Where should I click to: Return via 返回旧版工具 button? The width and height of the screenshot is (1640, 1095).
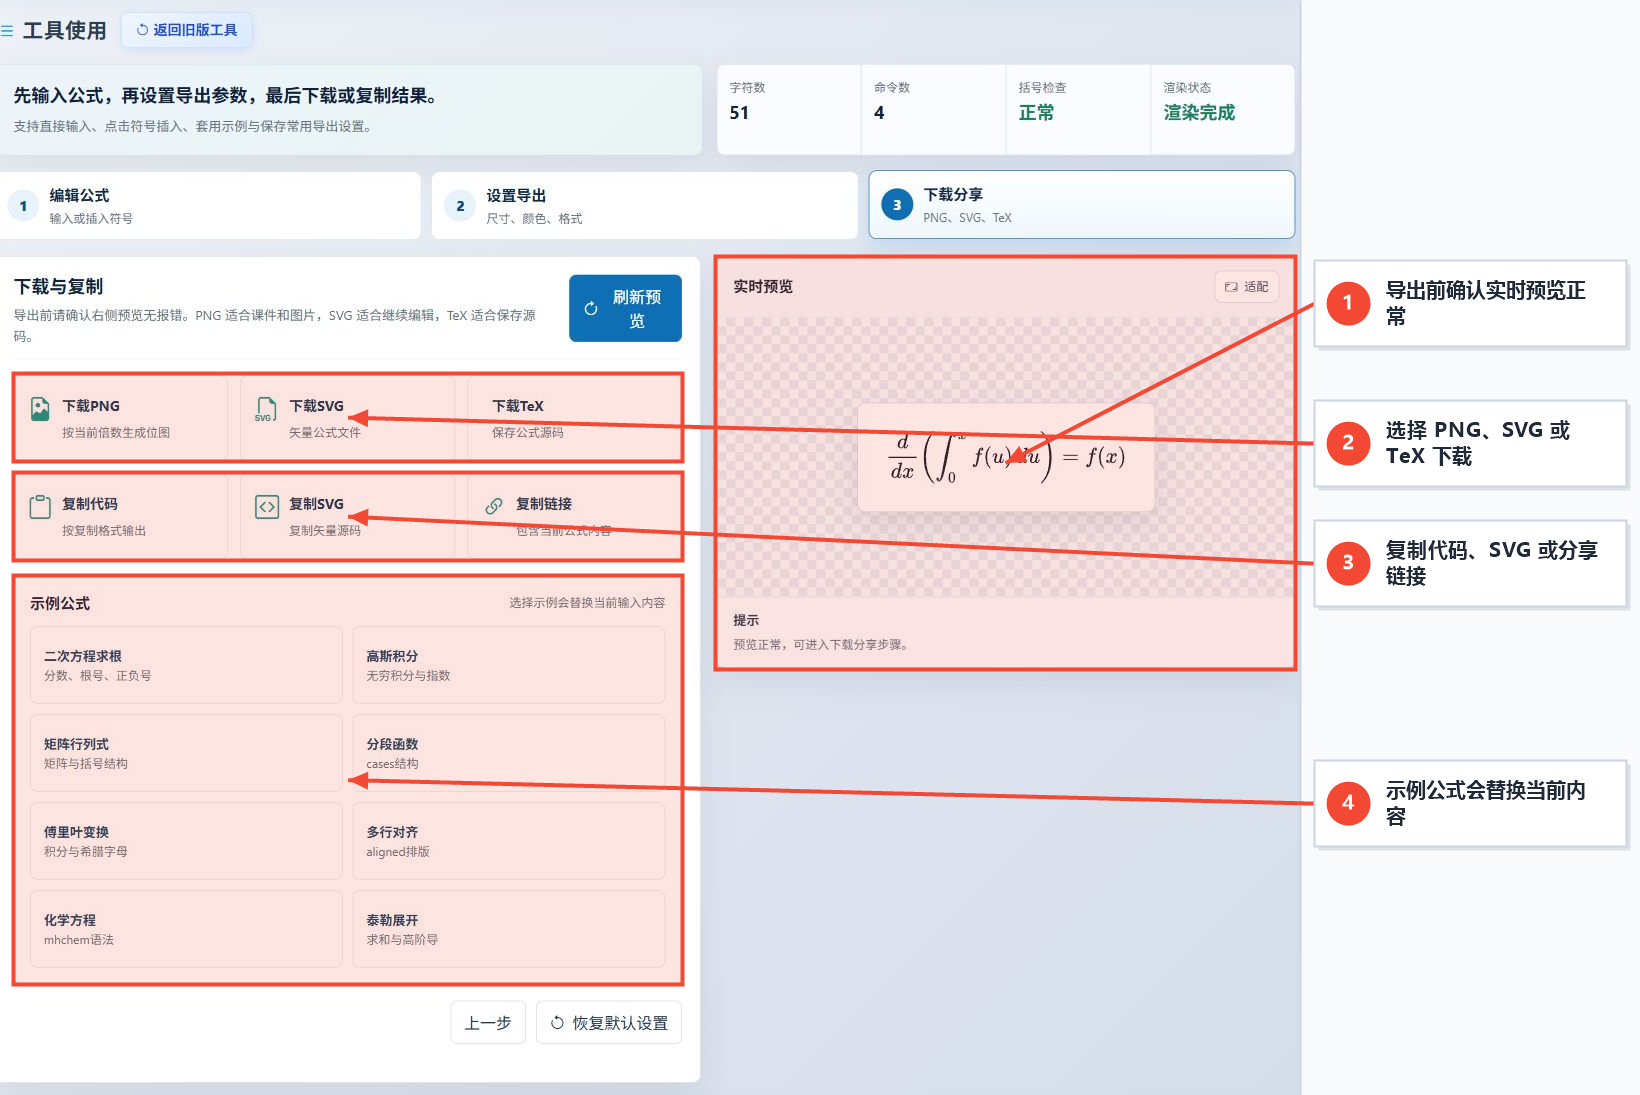[187, 30]
